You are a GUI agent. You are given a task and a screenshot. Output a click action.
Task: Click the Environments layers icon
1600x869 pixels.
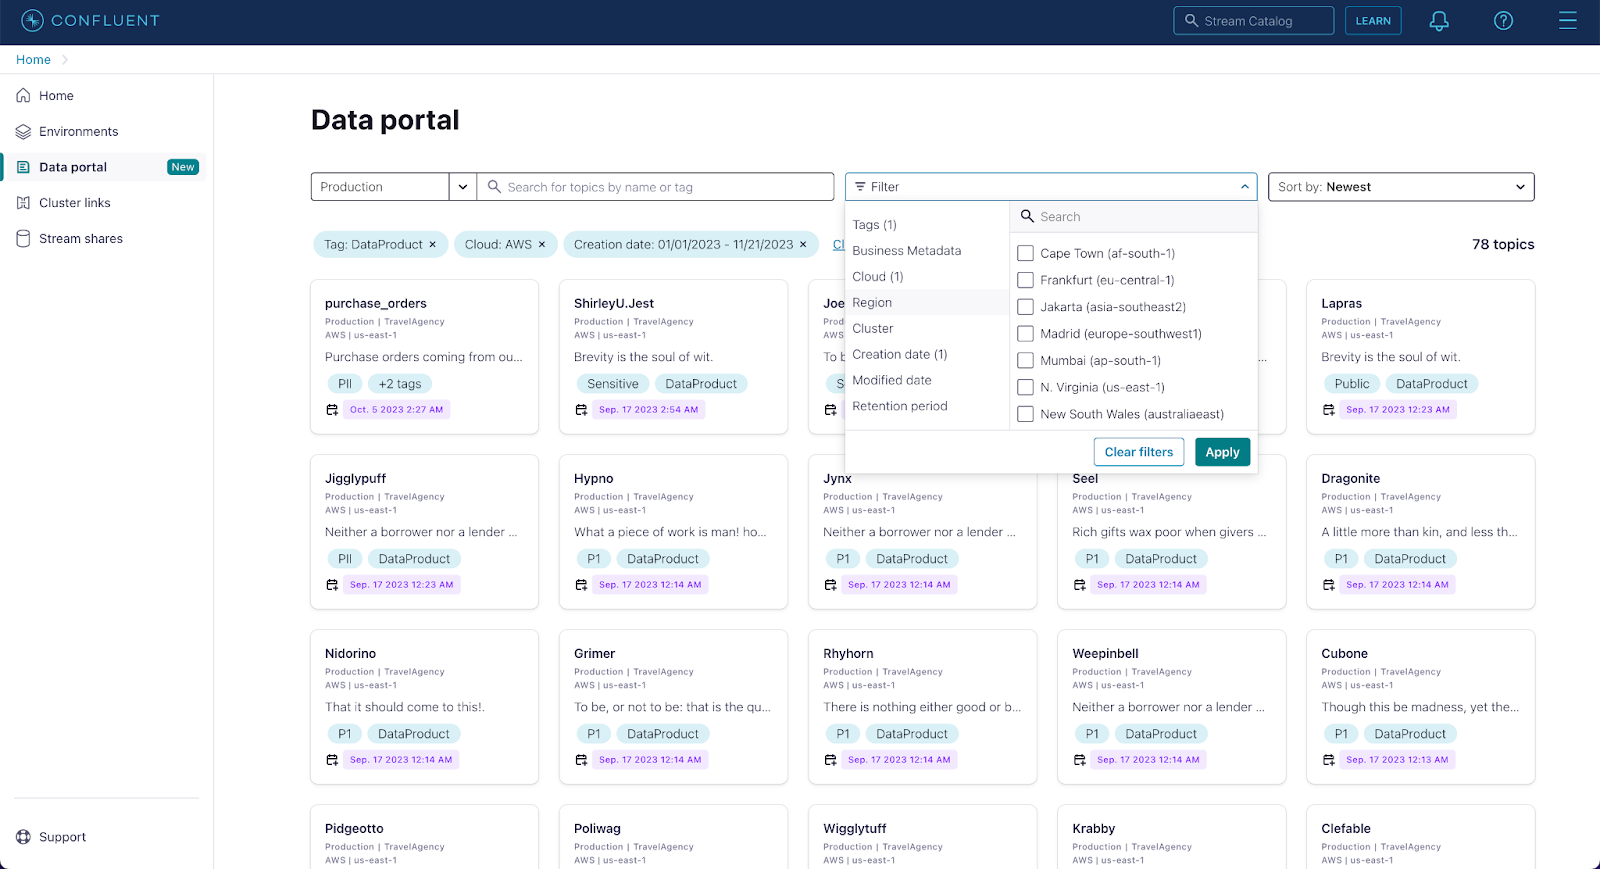23,131
